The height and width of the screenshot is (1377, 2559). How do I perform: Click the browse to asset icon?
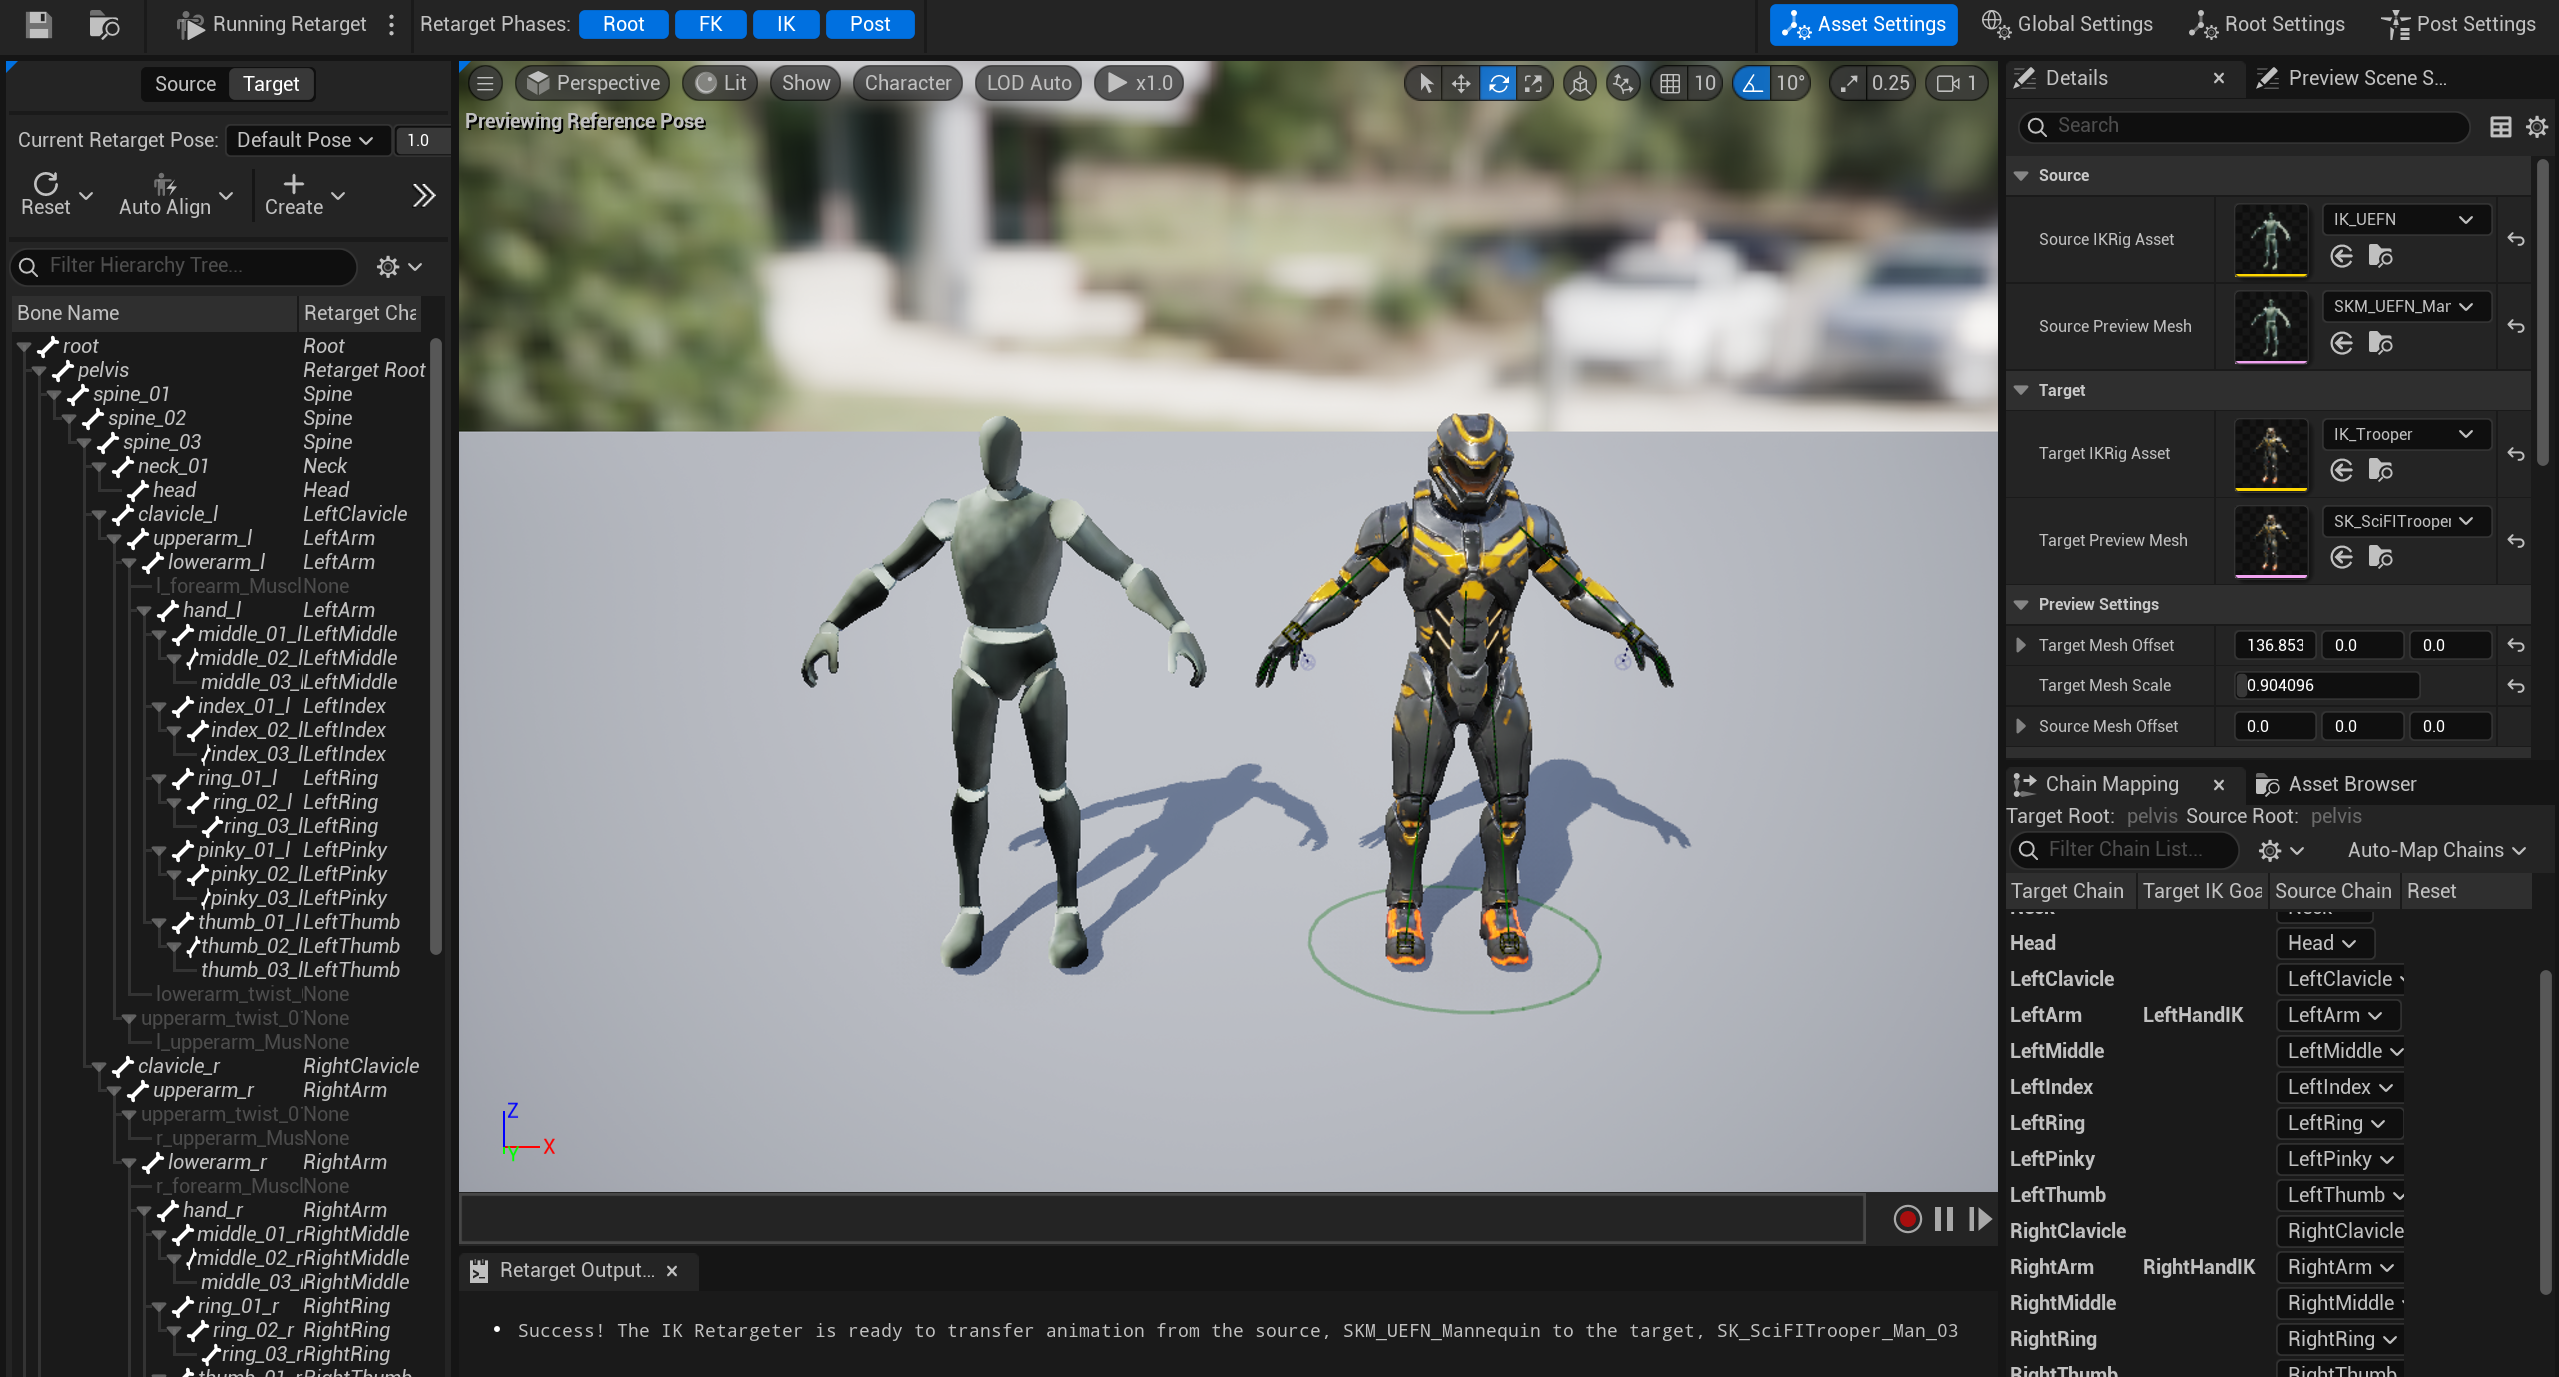coord(104,24)
